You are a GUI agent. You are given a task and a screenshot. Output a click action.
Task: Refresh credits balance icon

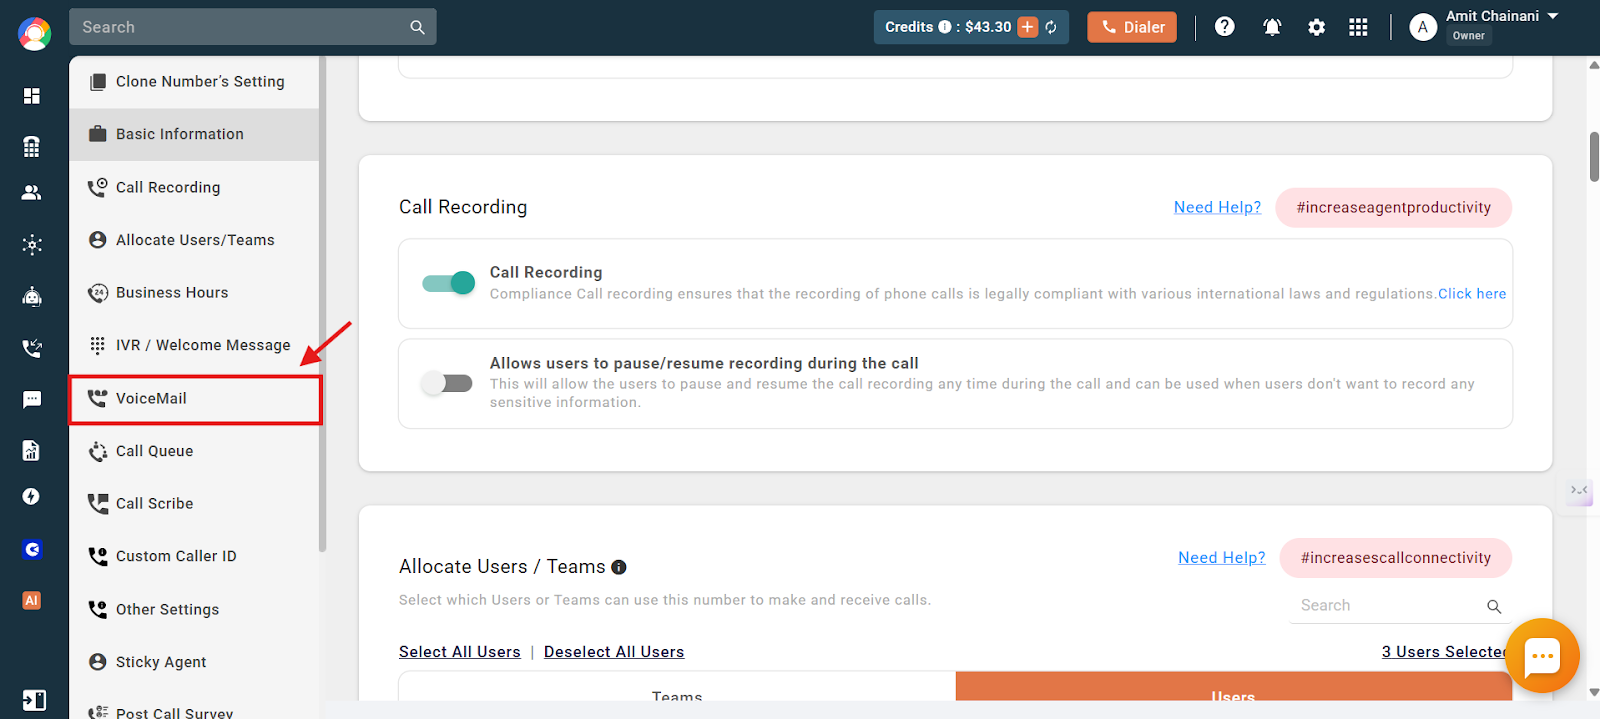(1051, 27)
